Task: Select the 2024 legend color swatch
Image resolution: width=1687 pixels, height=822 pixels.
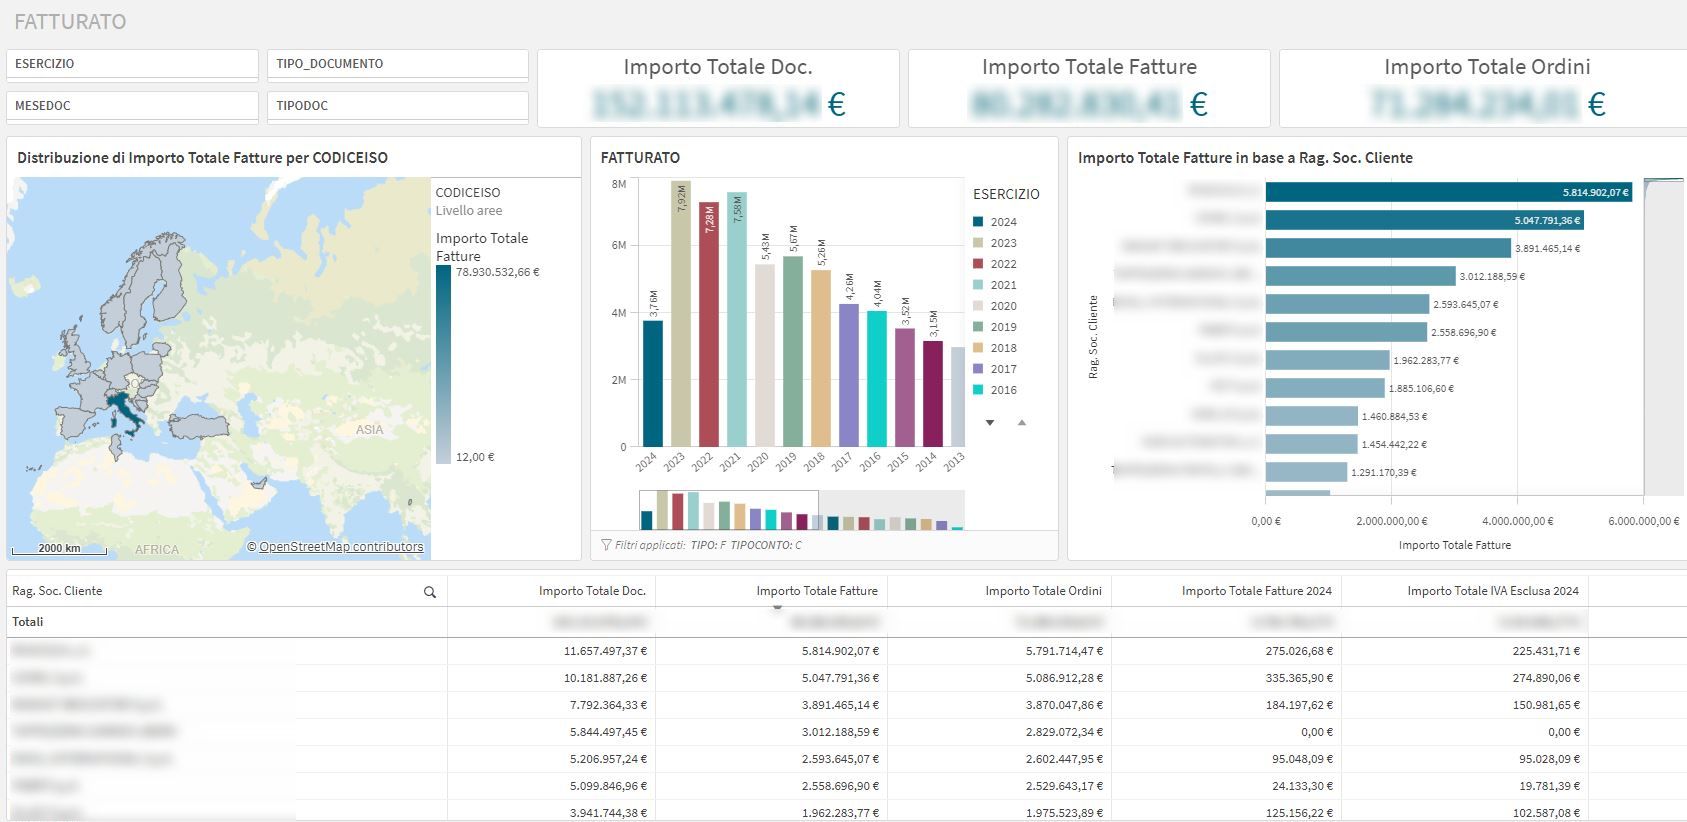Action: tap(978, 222)
